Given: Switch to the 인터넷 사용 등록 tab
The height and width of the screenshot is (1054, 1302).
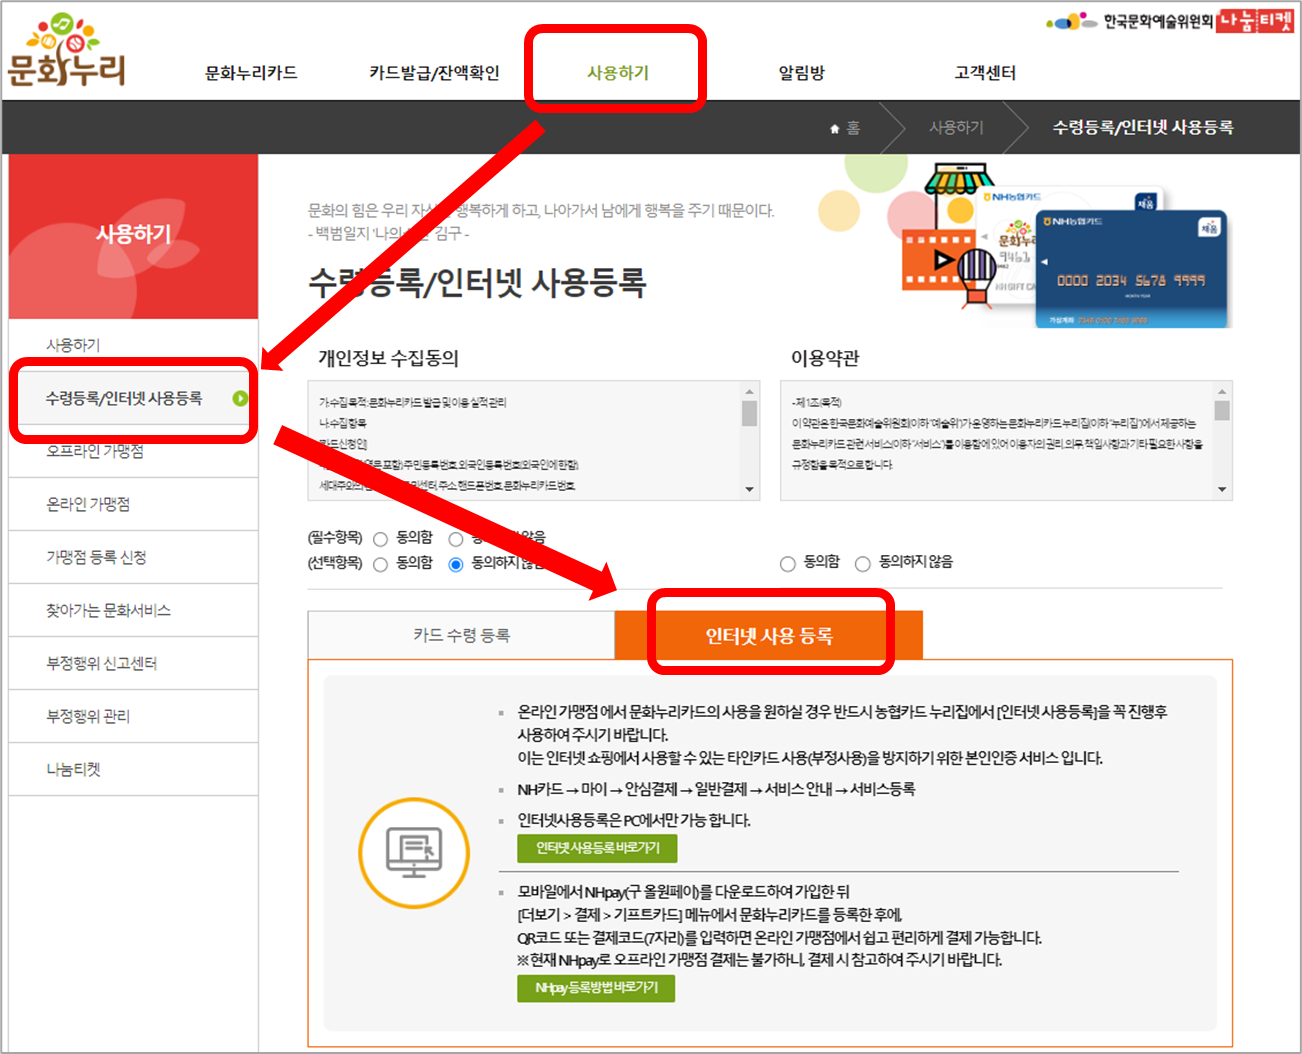Looking at the screenshot, I should 768,635.
